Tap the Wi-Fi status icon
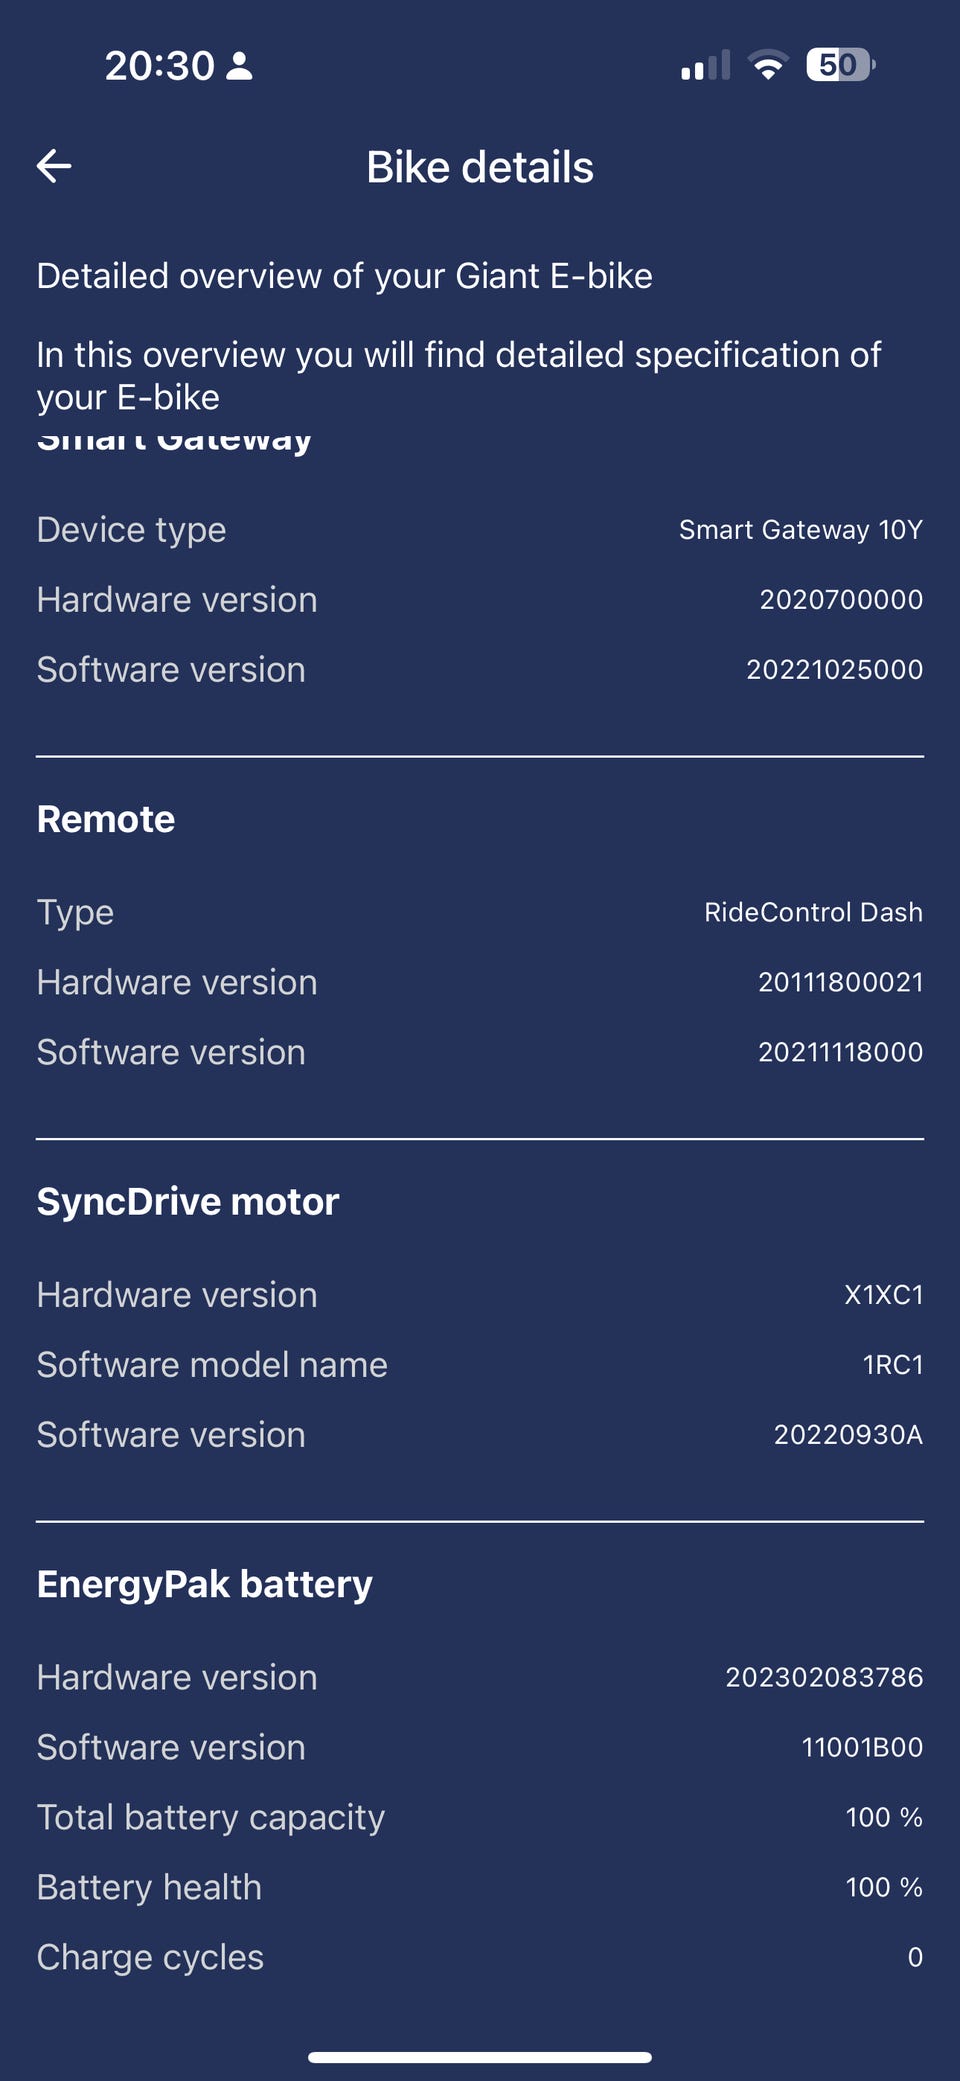 767,65
